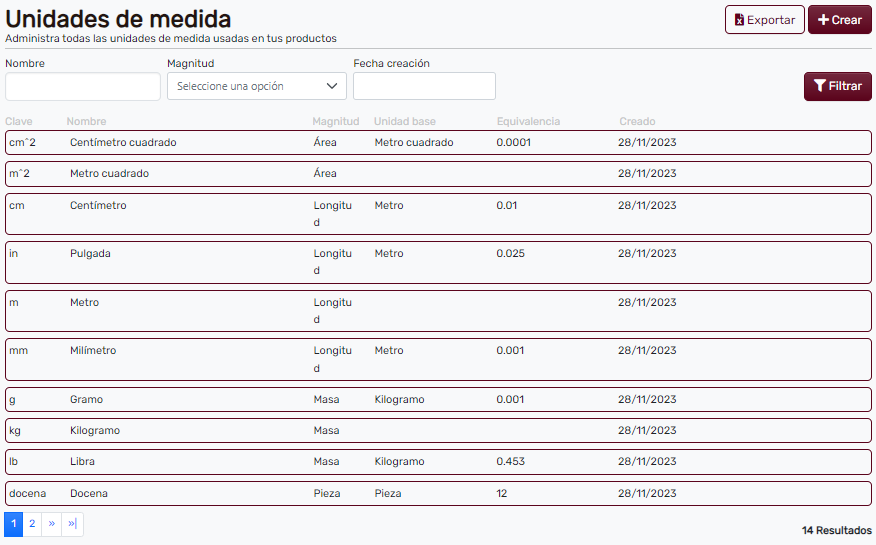Select the Metro cuadrado row
This screenshot has width=876, height=545.
[109, 174]
